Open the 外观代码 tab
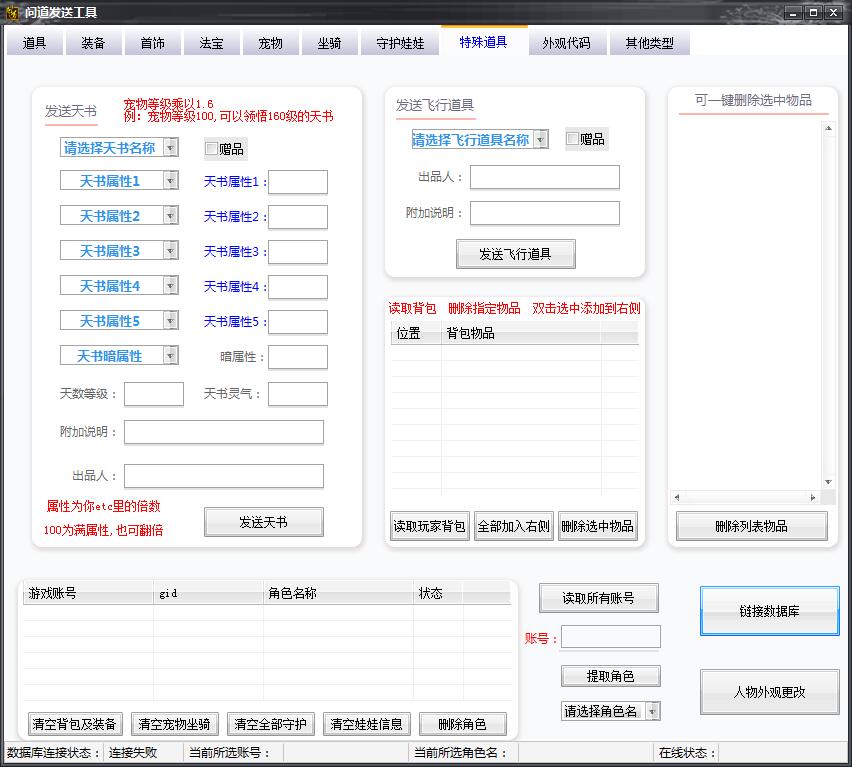 coord(566,44)
